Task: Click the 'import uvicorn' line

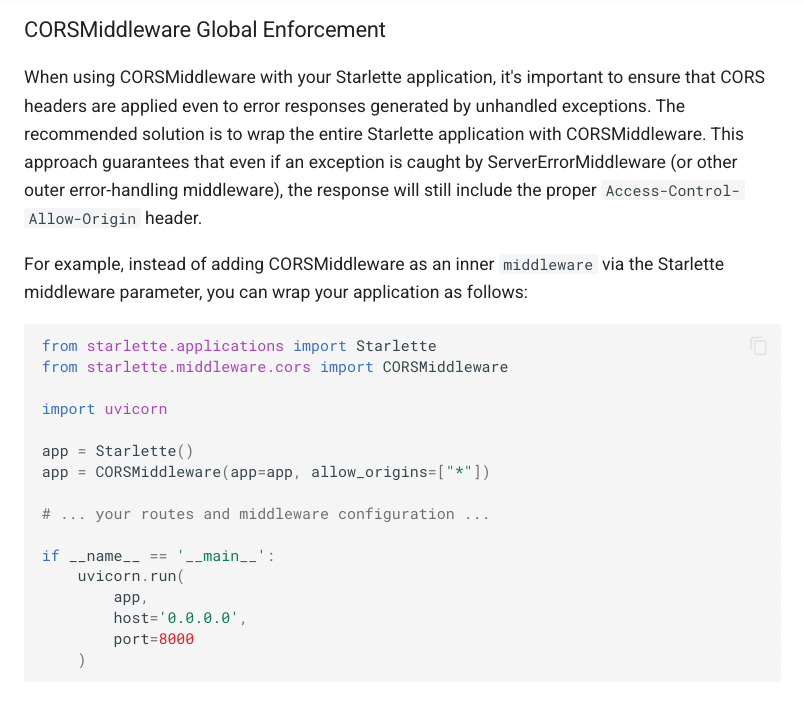Action: 105,409
